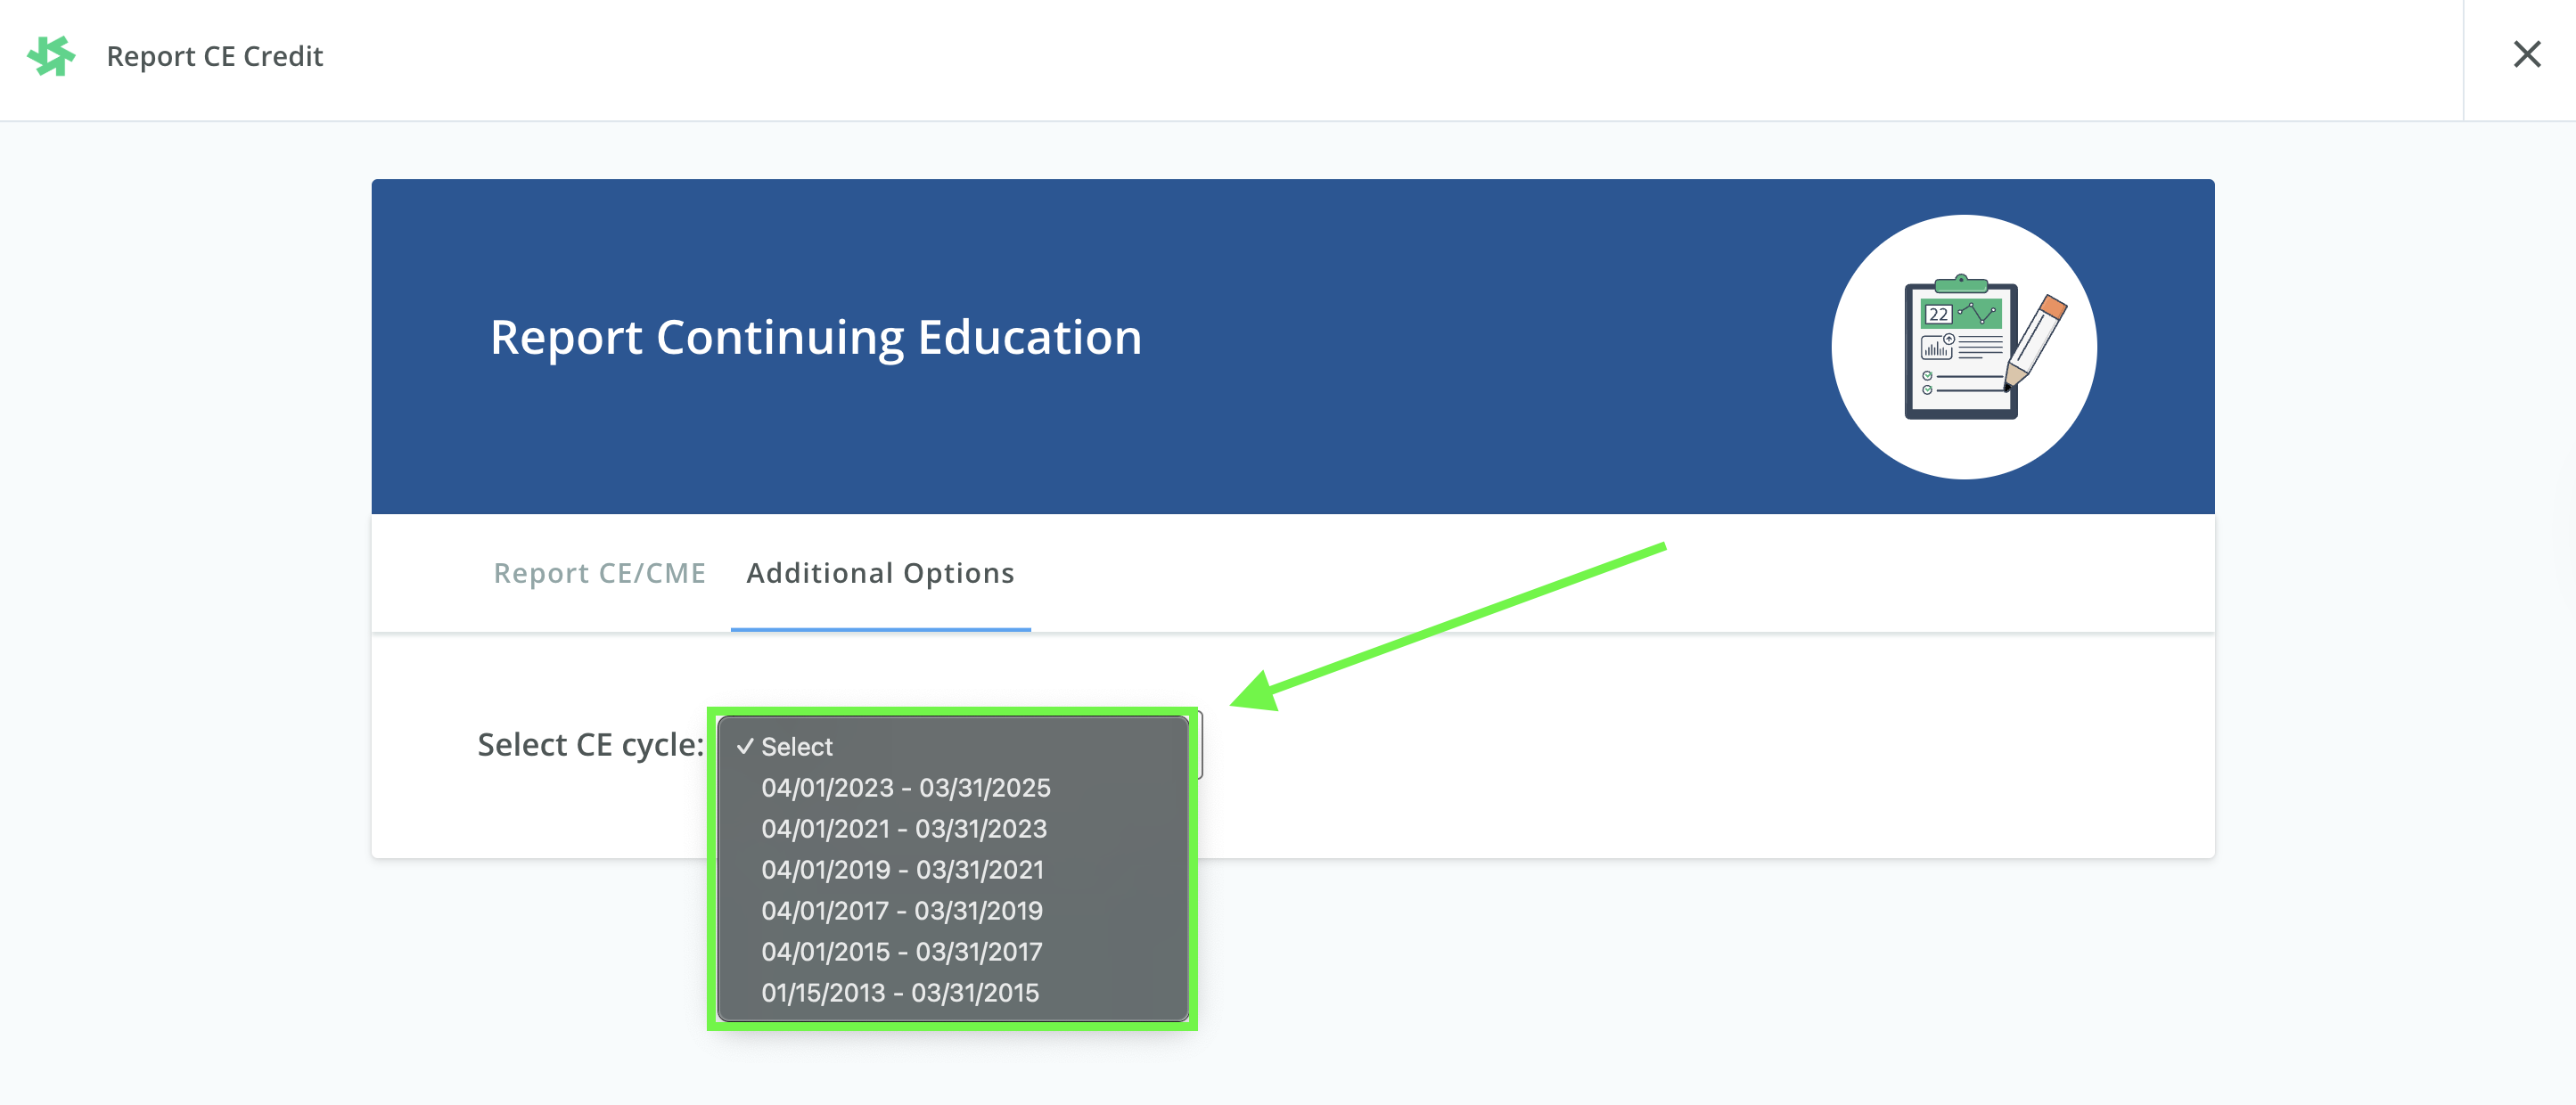Open the Additional Options tab

pos(880,573)
